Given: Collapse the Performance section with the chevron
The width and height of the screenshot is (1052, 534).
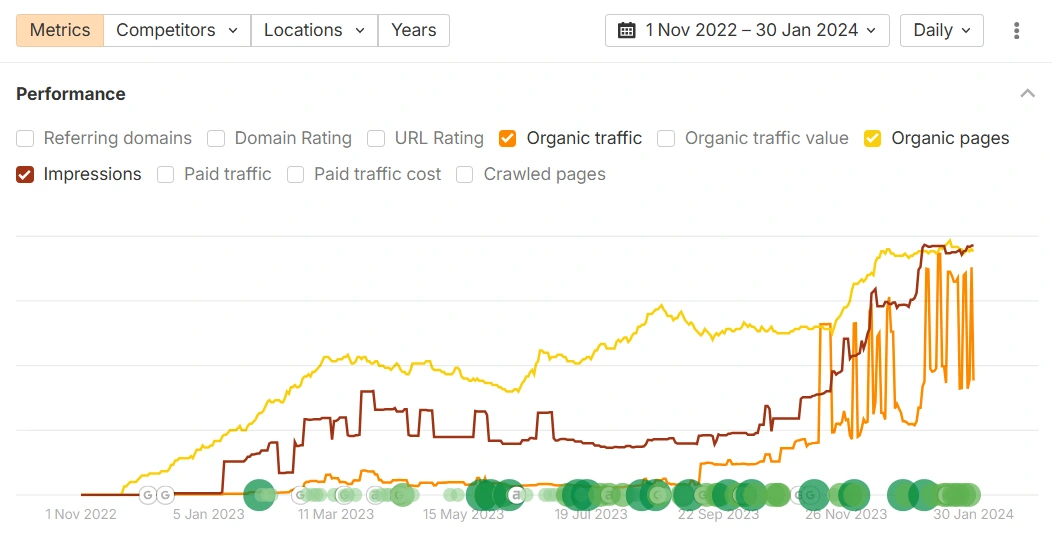Looking at the screenshot, I should 1027,94.
